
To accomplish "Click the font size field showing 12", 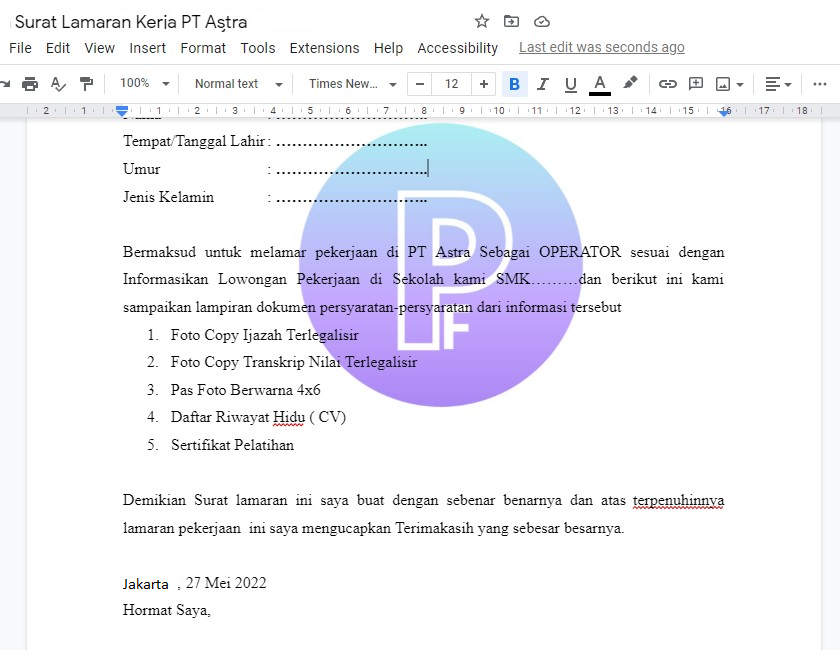I will pos(452,84).
